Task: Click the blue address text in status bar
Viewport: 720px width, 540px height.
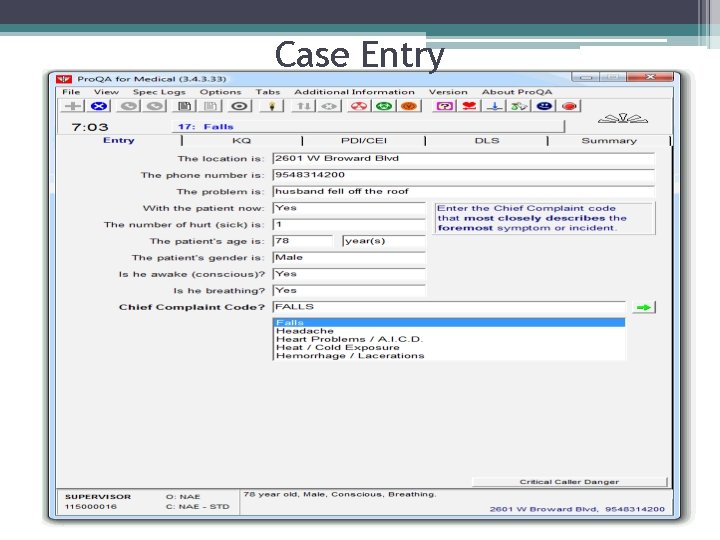Action: pyautogui.click(x=577, y=509)
